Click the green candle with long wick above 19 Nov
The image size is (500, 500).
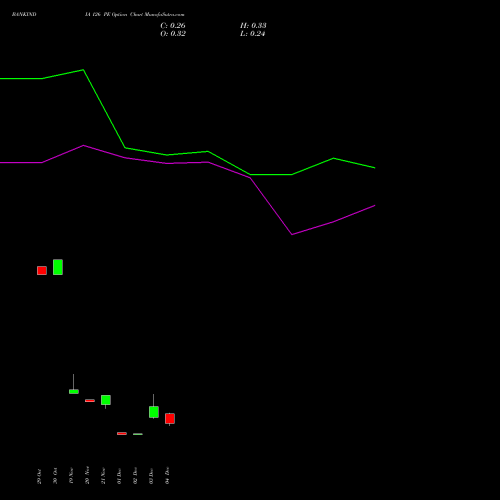[74, 391]
